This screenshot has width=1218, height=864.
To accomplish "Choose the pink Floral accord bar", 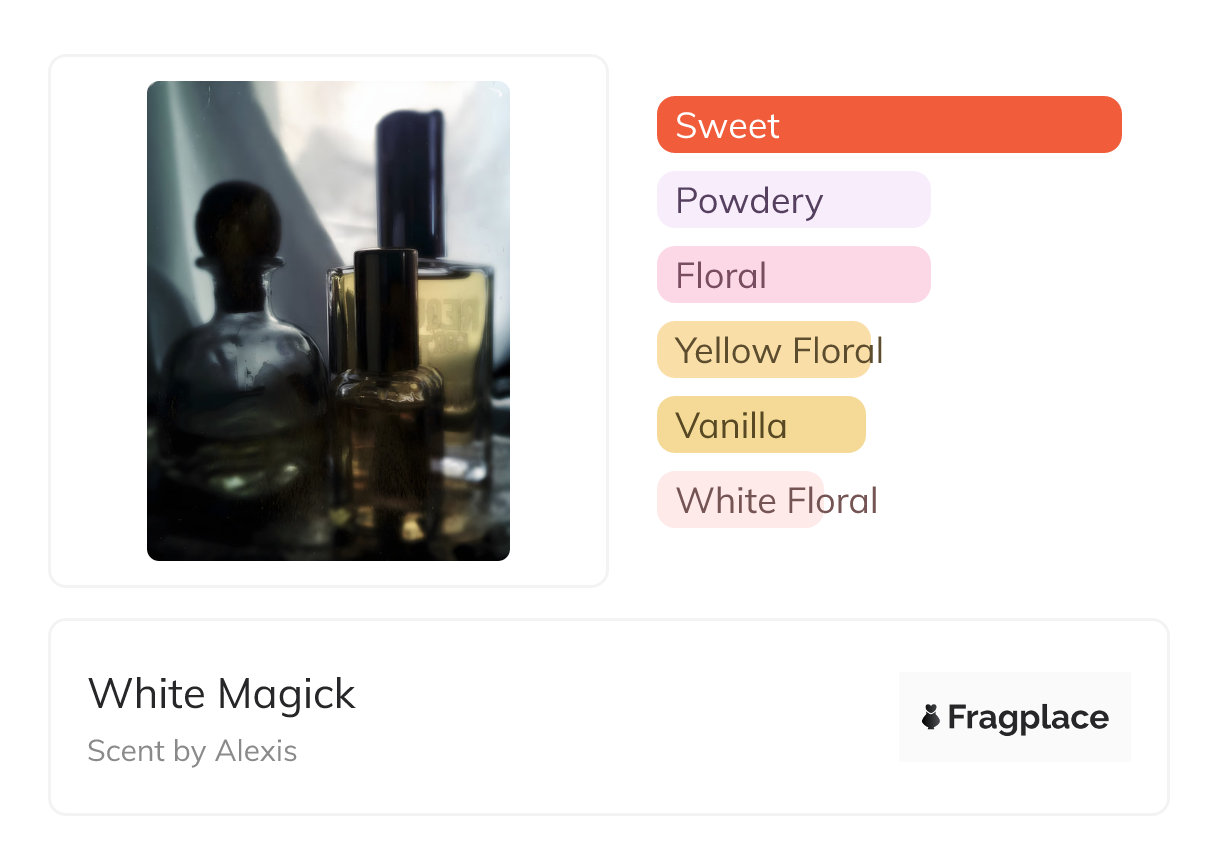I will pos(794,275).
